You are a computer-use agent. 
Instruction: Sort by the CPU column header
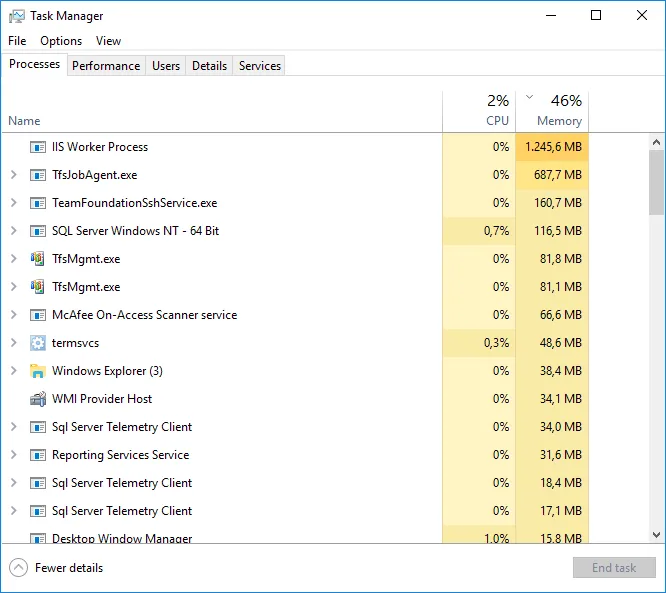(x=479, y=111)
